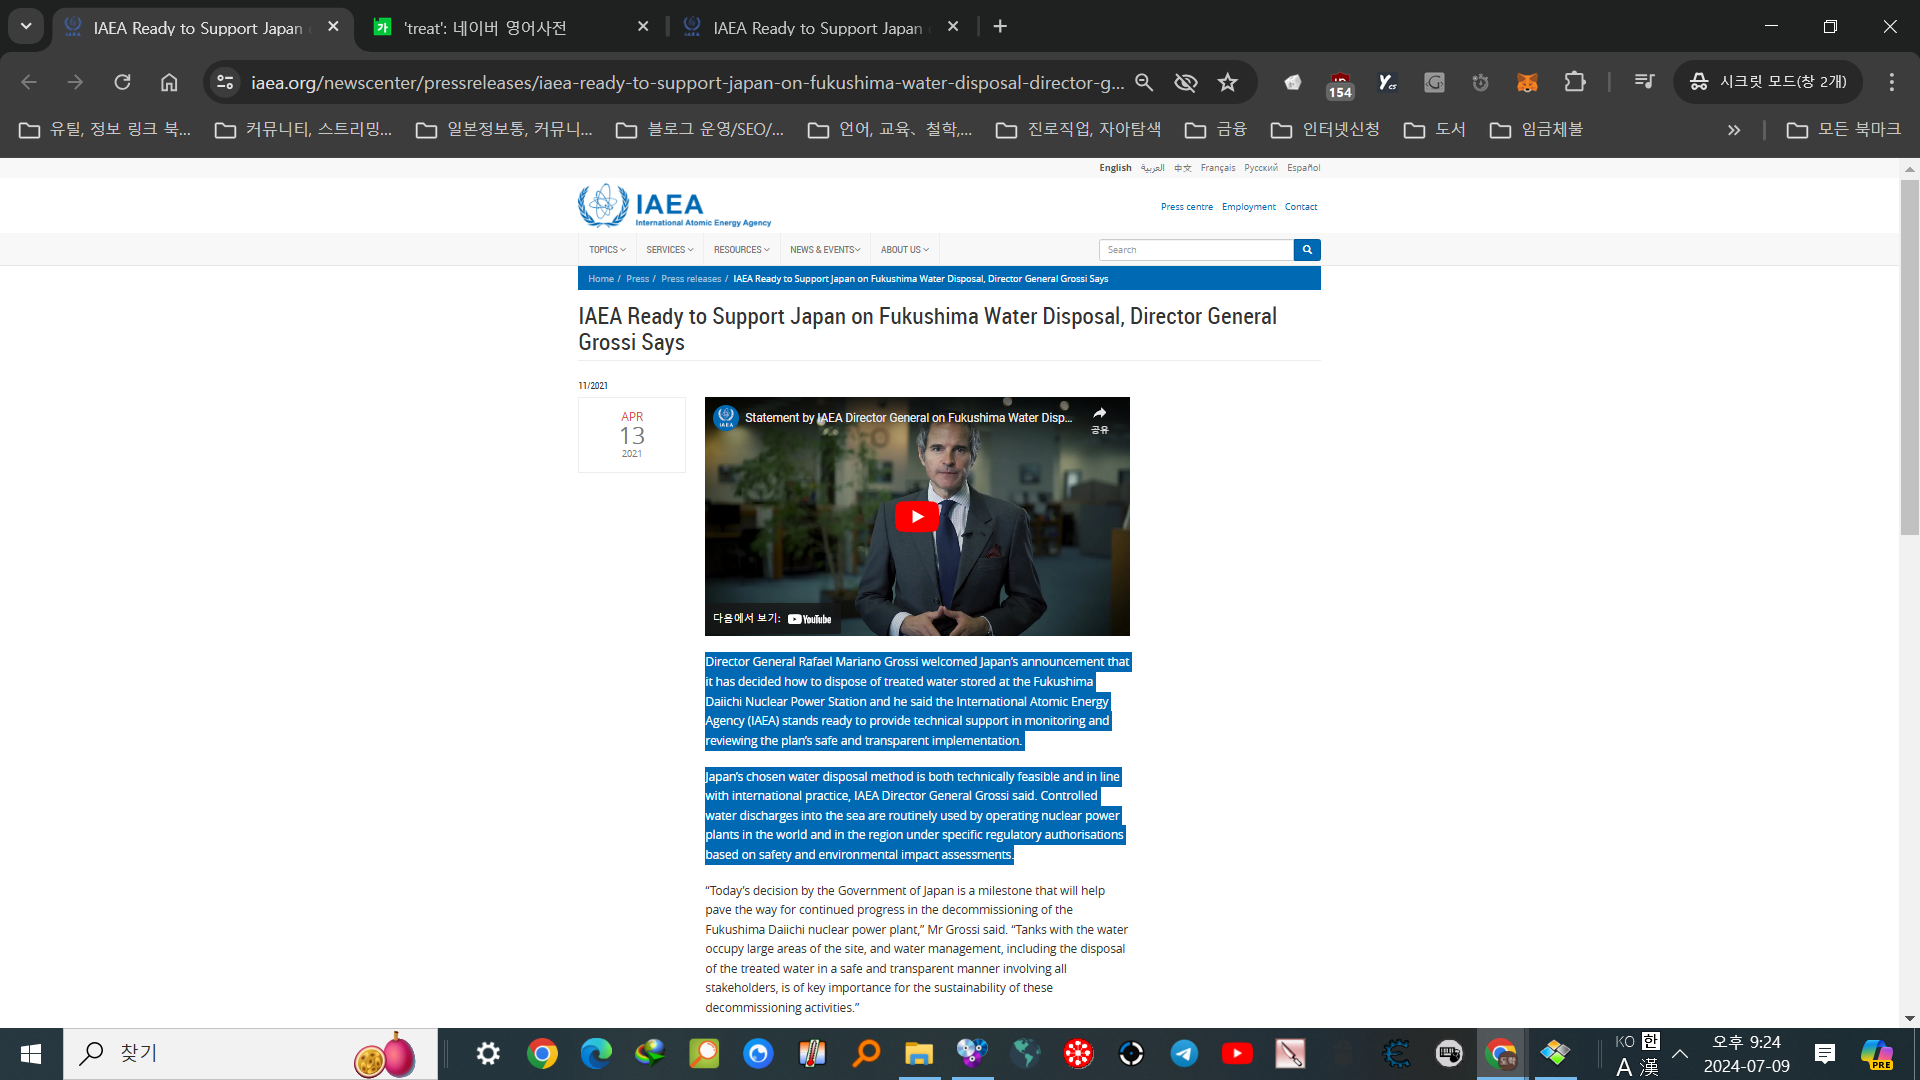This screenshot has height=1080, width=1920.
Task: Reload the current page
Action: pyautogui.click(x=122, y=82)
